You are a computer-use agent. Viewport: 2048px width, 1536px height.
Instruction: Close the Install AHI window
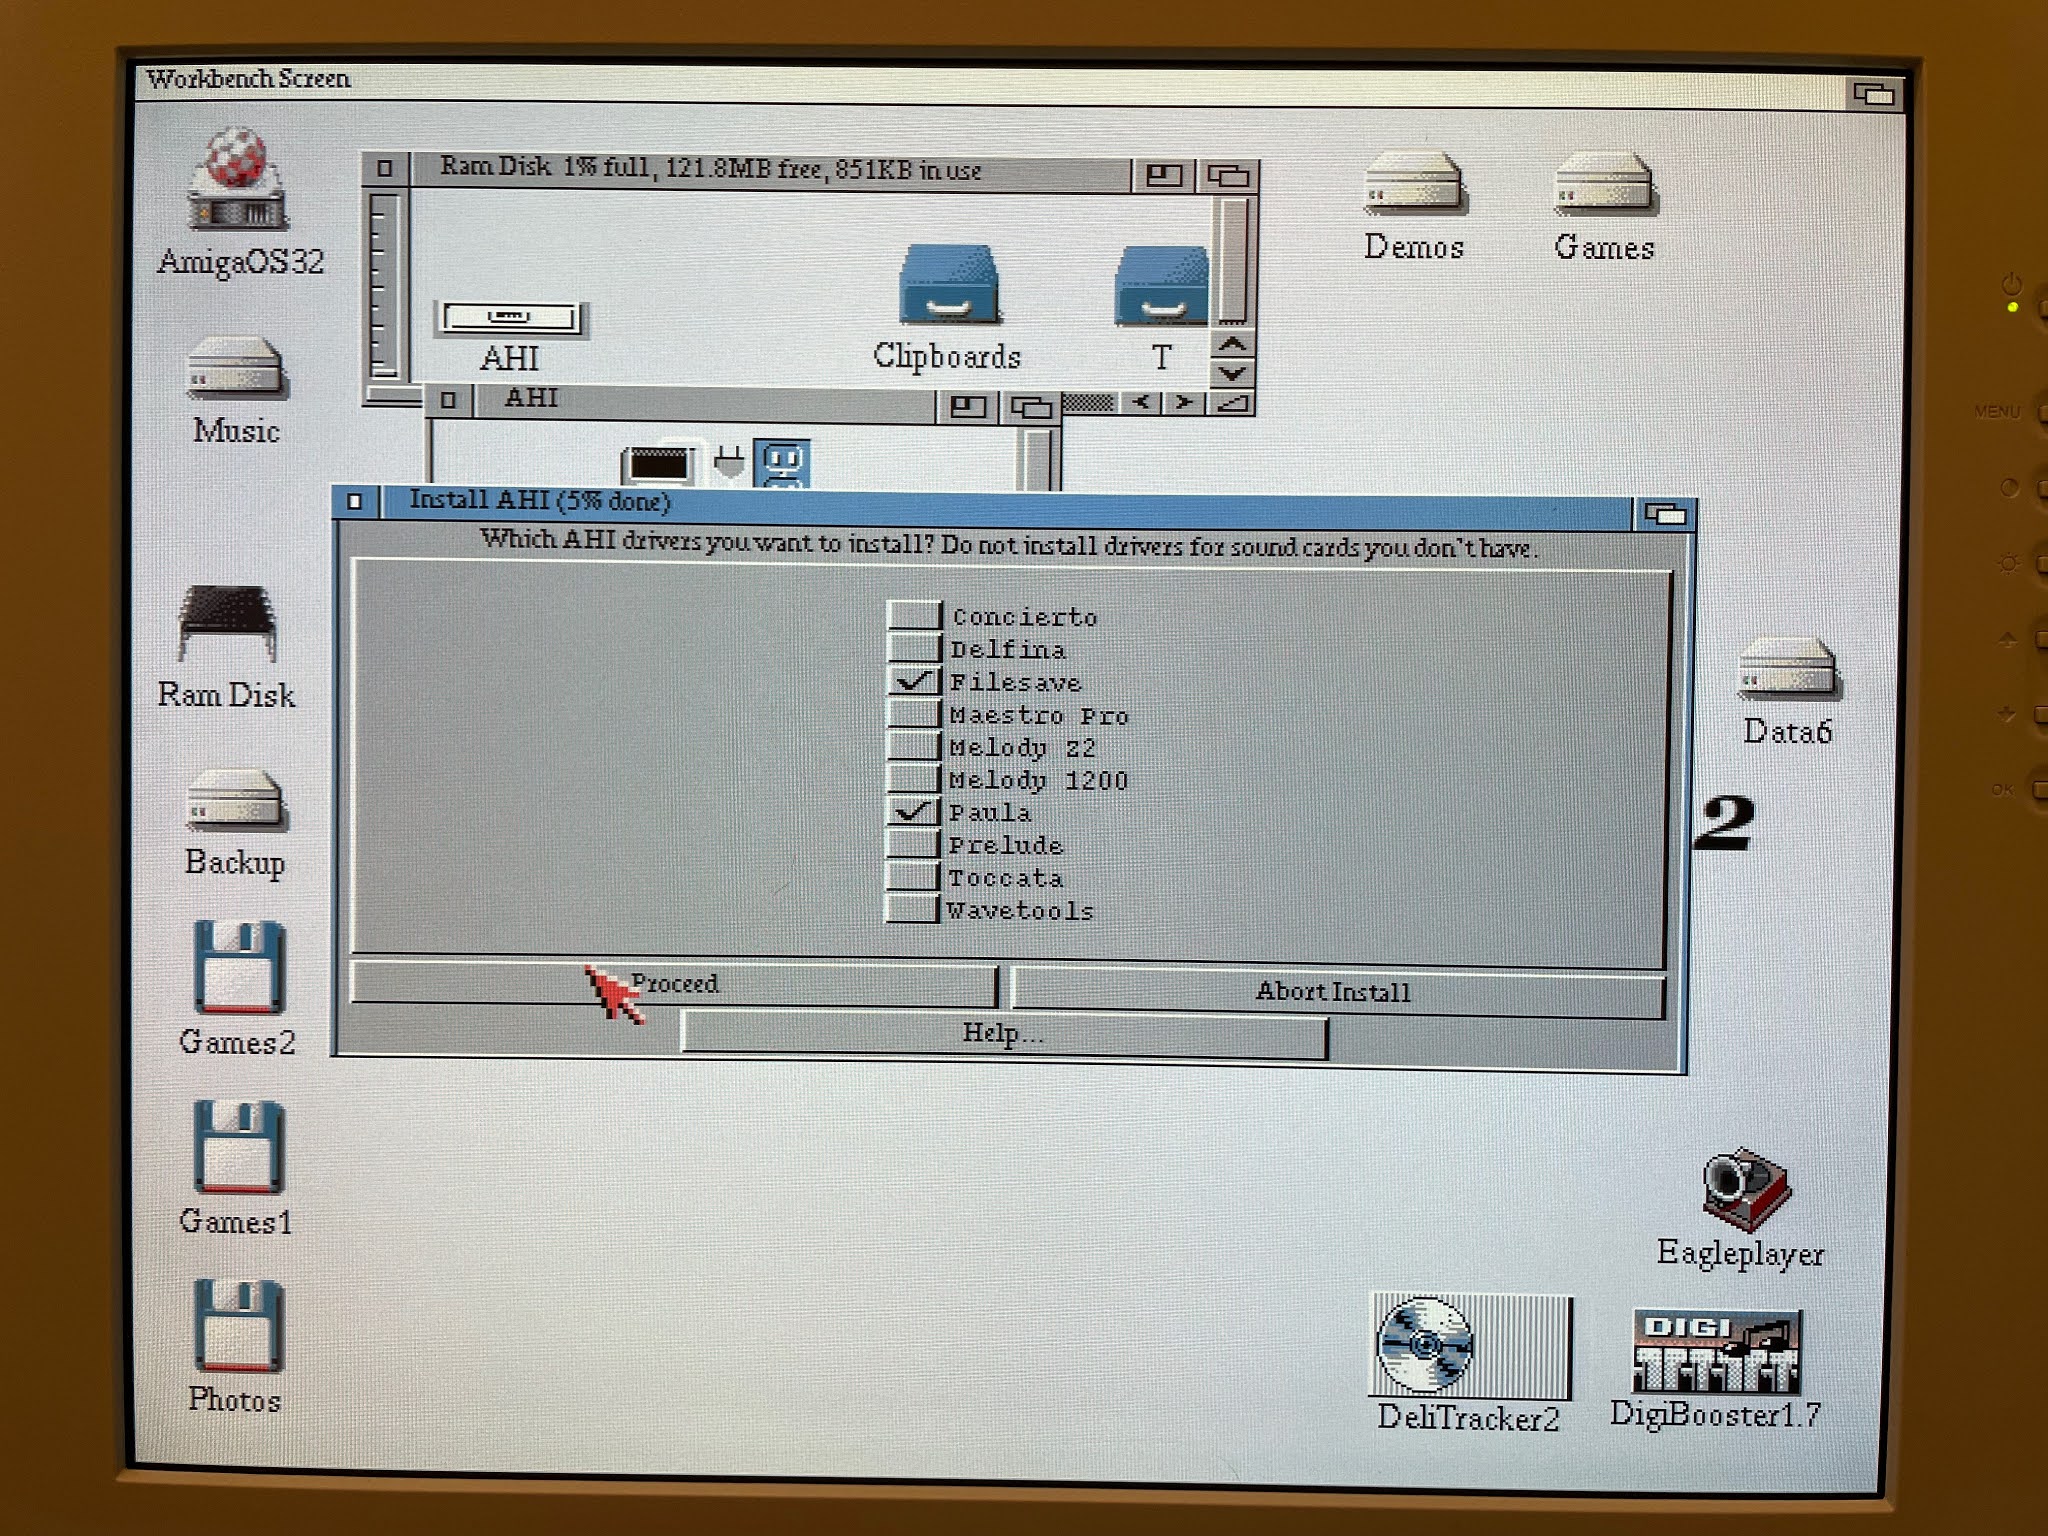354,501
